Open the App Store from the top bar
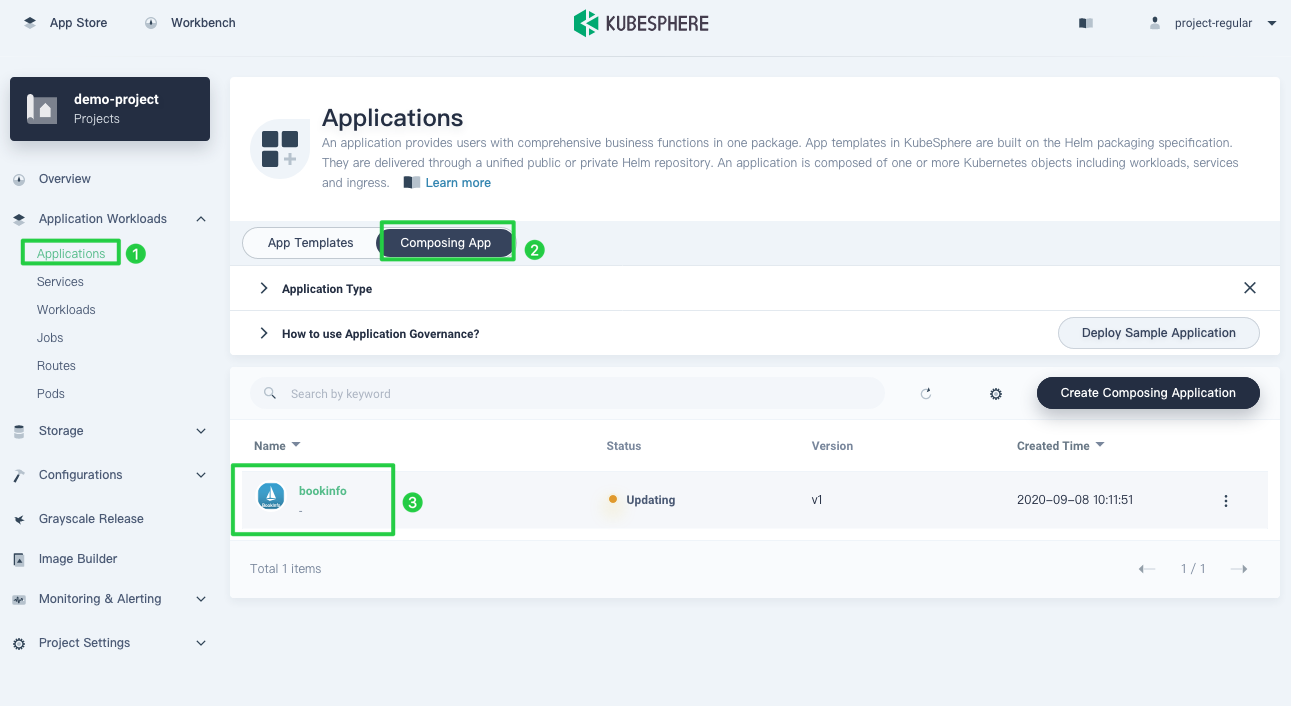Viewport: 1291px width, 706px height. [x=77, y=22]
